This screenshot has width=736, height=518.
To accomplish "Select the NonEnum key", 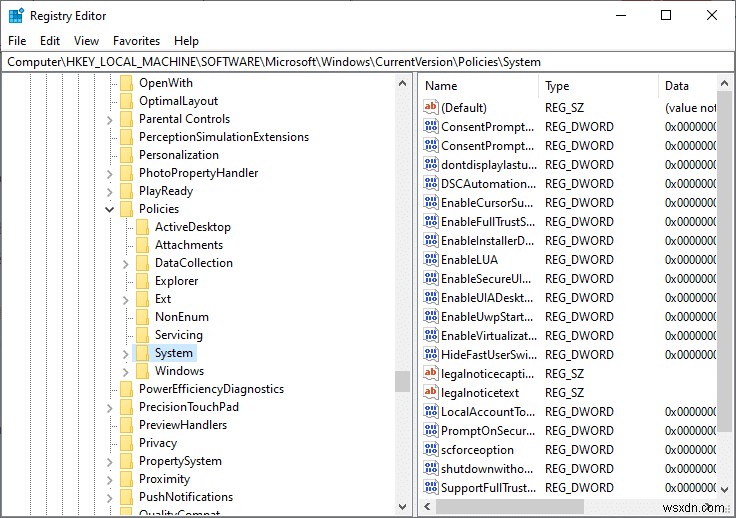I will (x=182, y=317).
